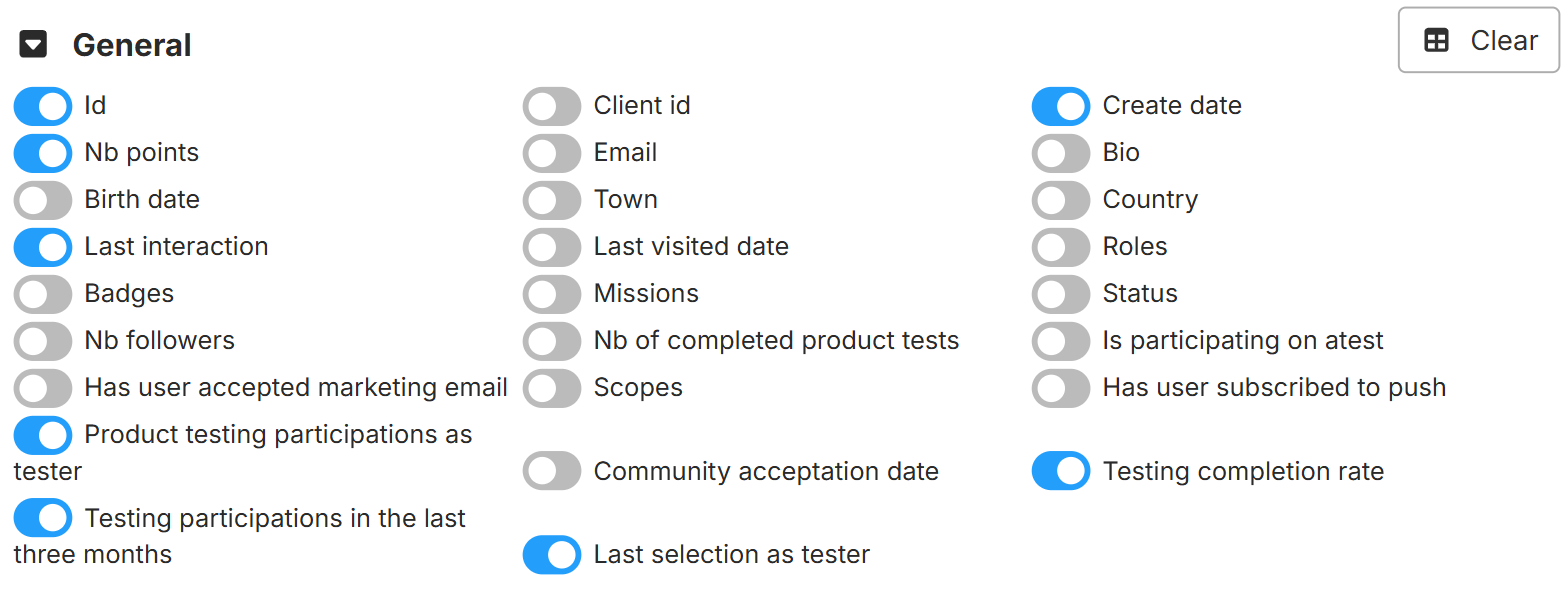This screenshot has height=591, width=1564.
Task: Toggle on the Country switch
Action: pos(1061,200)
